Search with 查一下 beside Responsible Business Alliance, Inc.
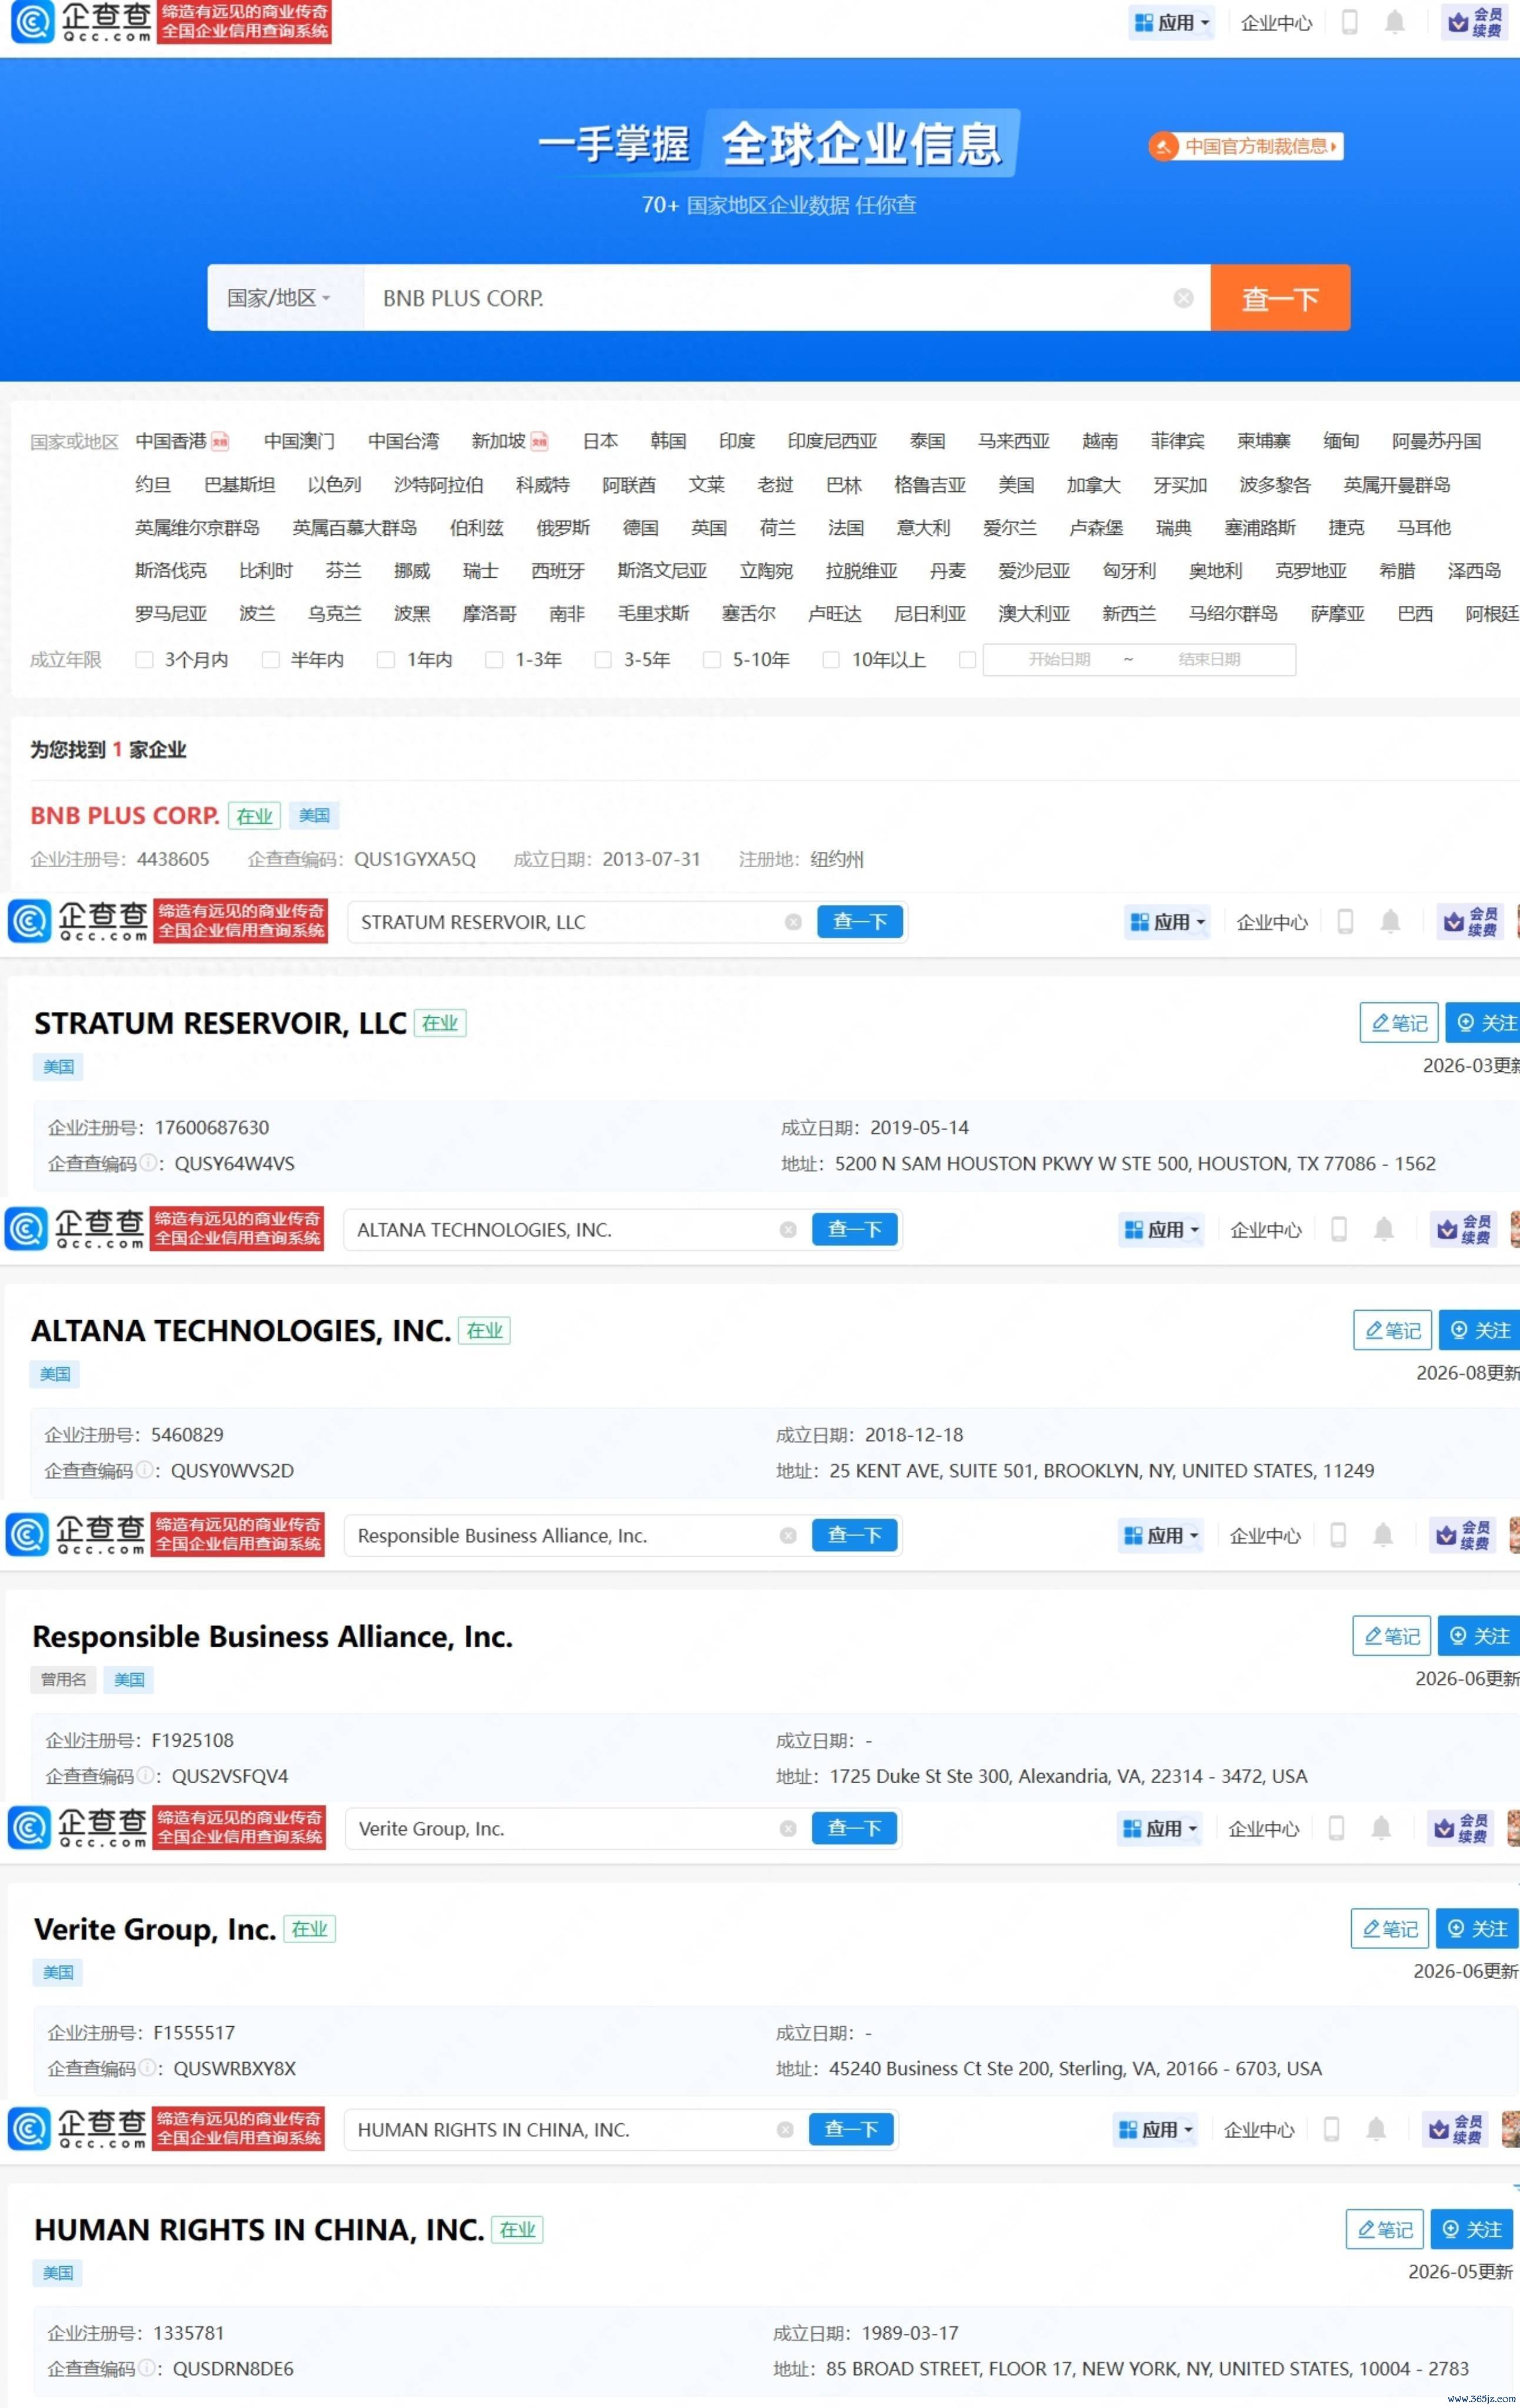Image resolution: width=1520 pixels, height=2408 pixels. pyautogui.click(x=854, y=1535)
